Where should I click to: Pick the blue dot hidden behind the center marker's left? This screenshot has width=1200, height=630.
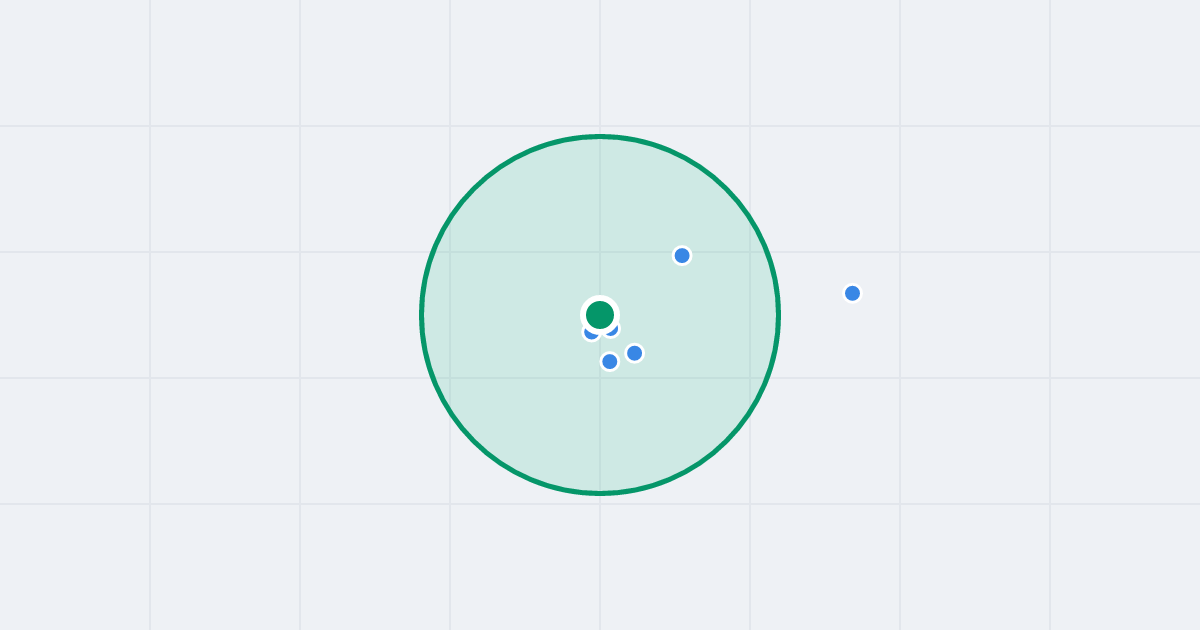tap(591, 331)
